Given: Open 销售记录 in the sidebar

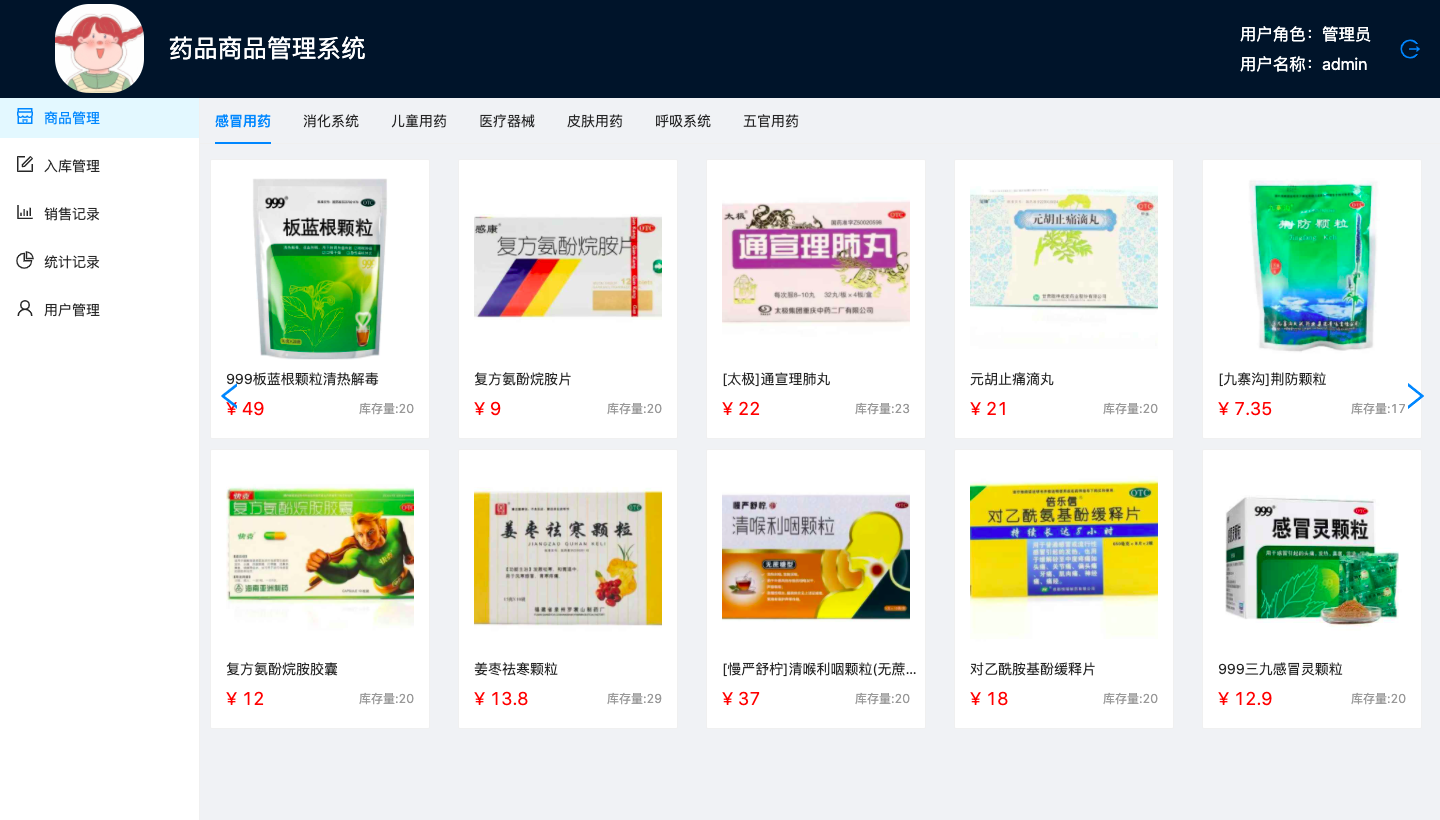Looking at the screenshot, I should (99, 214).
